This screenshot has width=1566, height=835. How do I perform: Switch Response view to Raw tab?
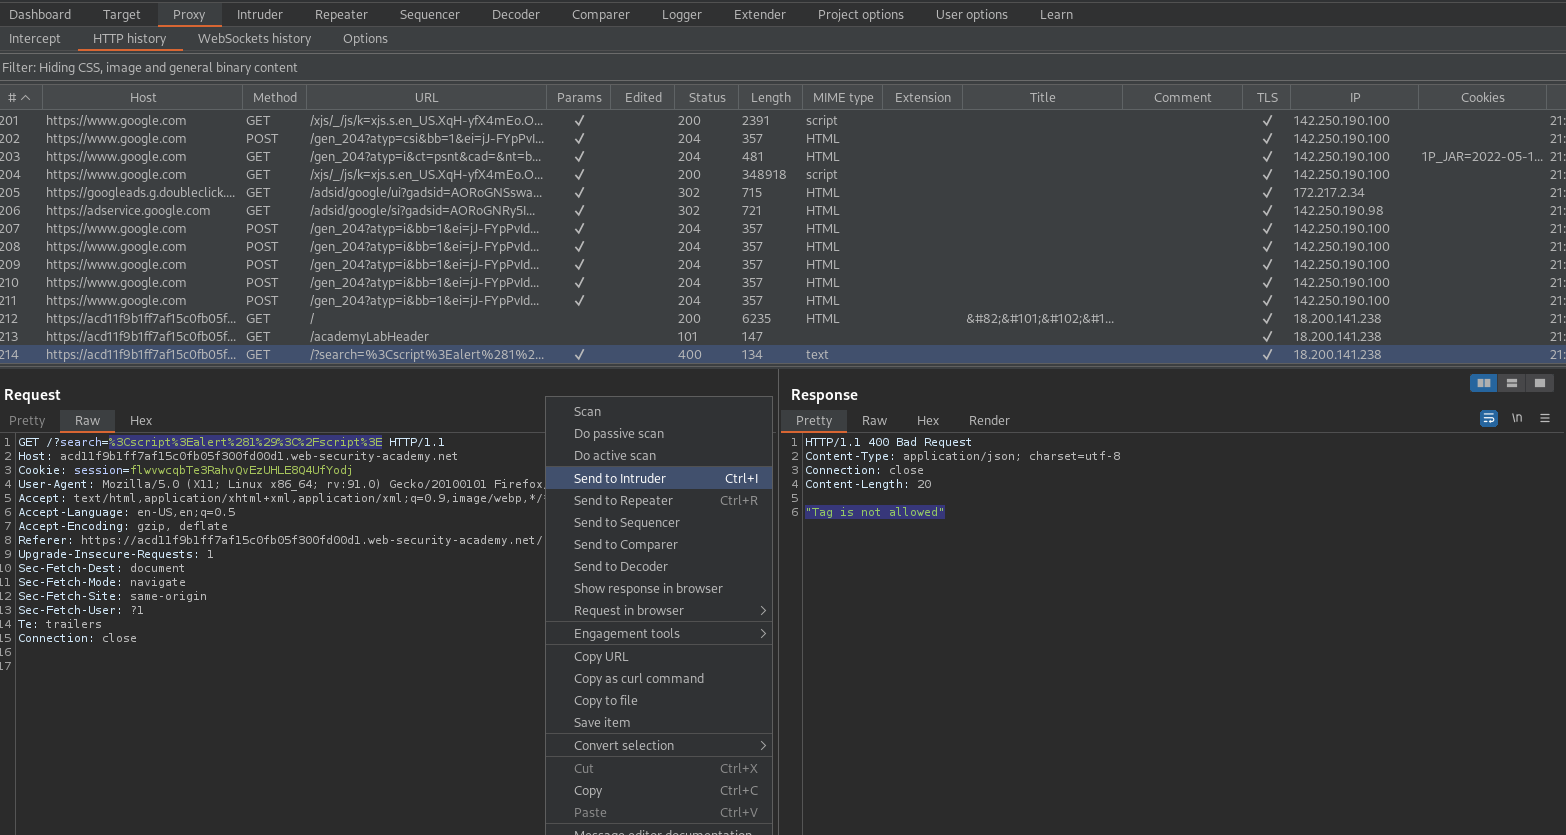875,421
